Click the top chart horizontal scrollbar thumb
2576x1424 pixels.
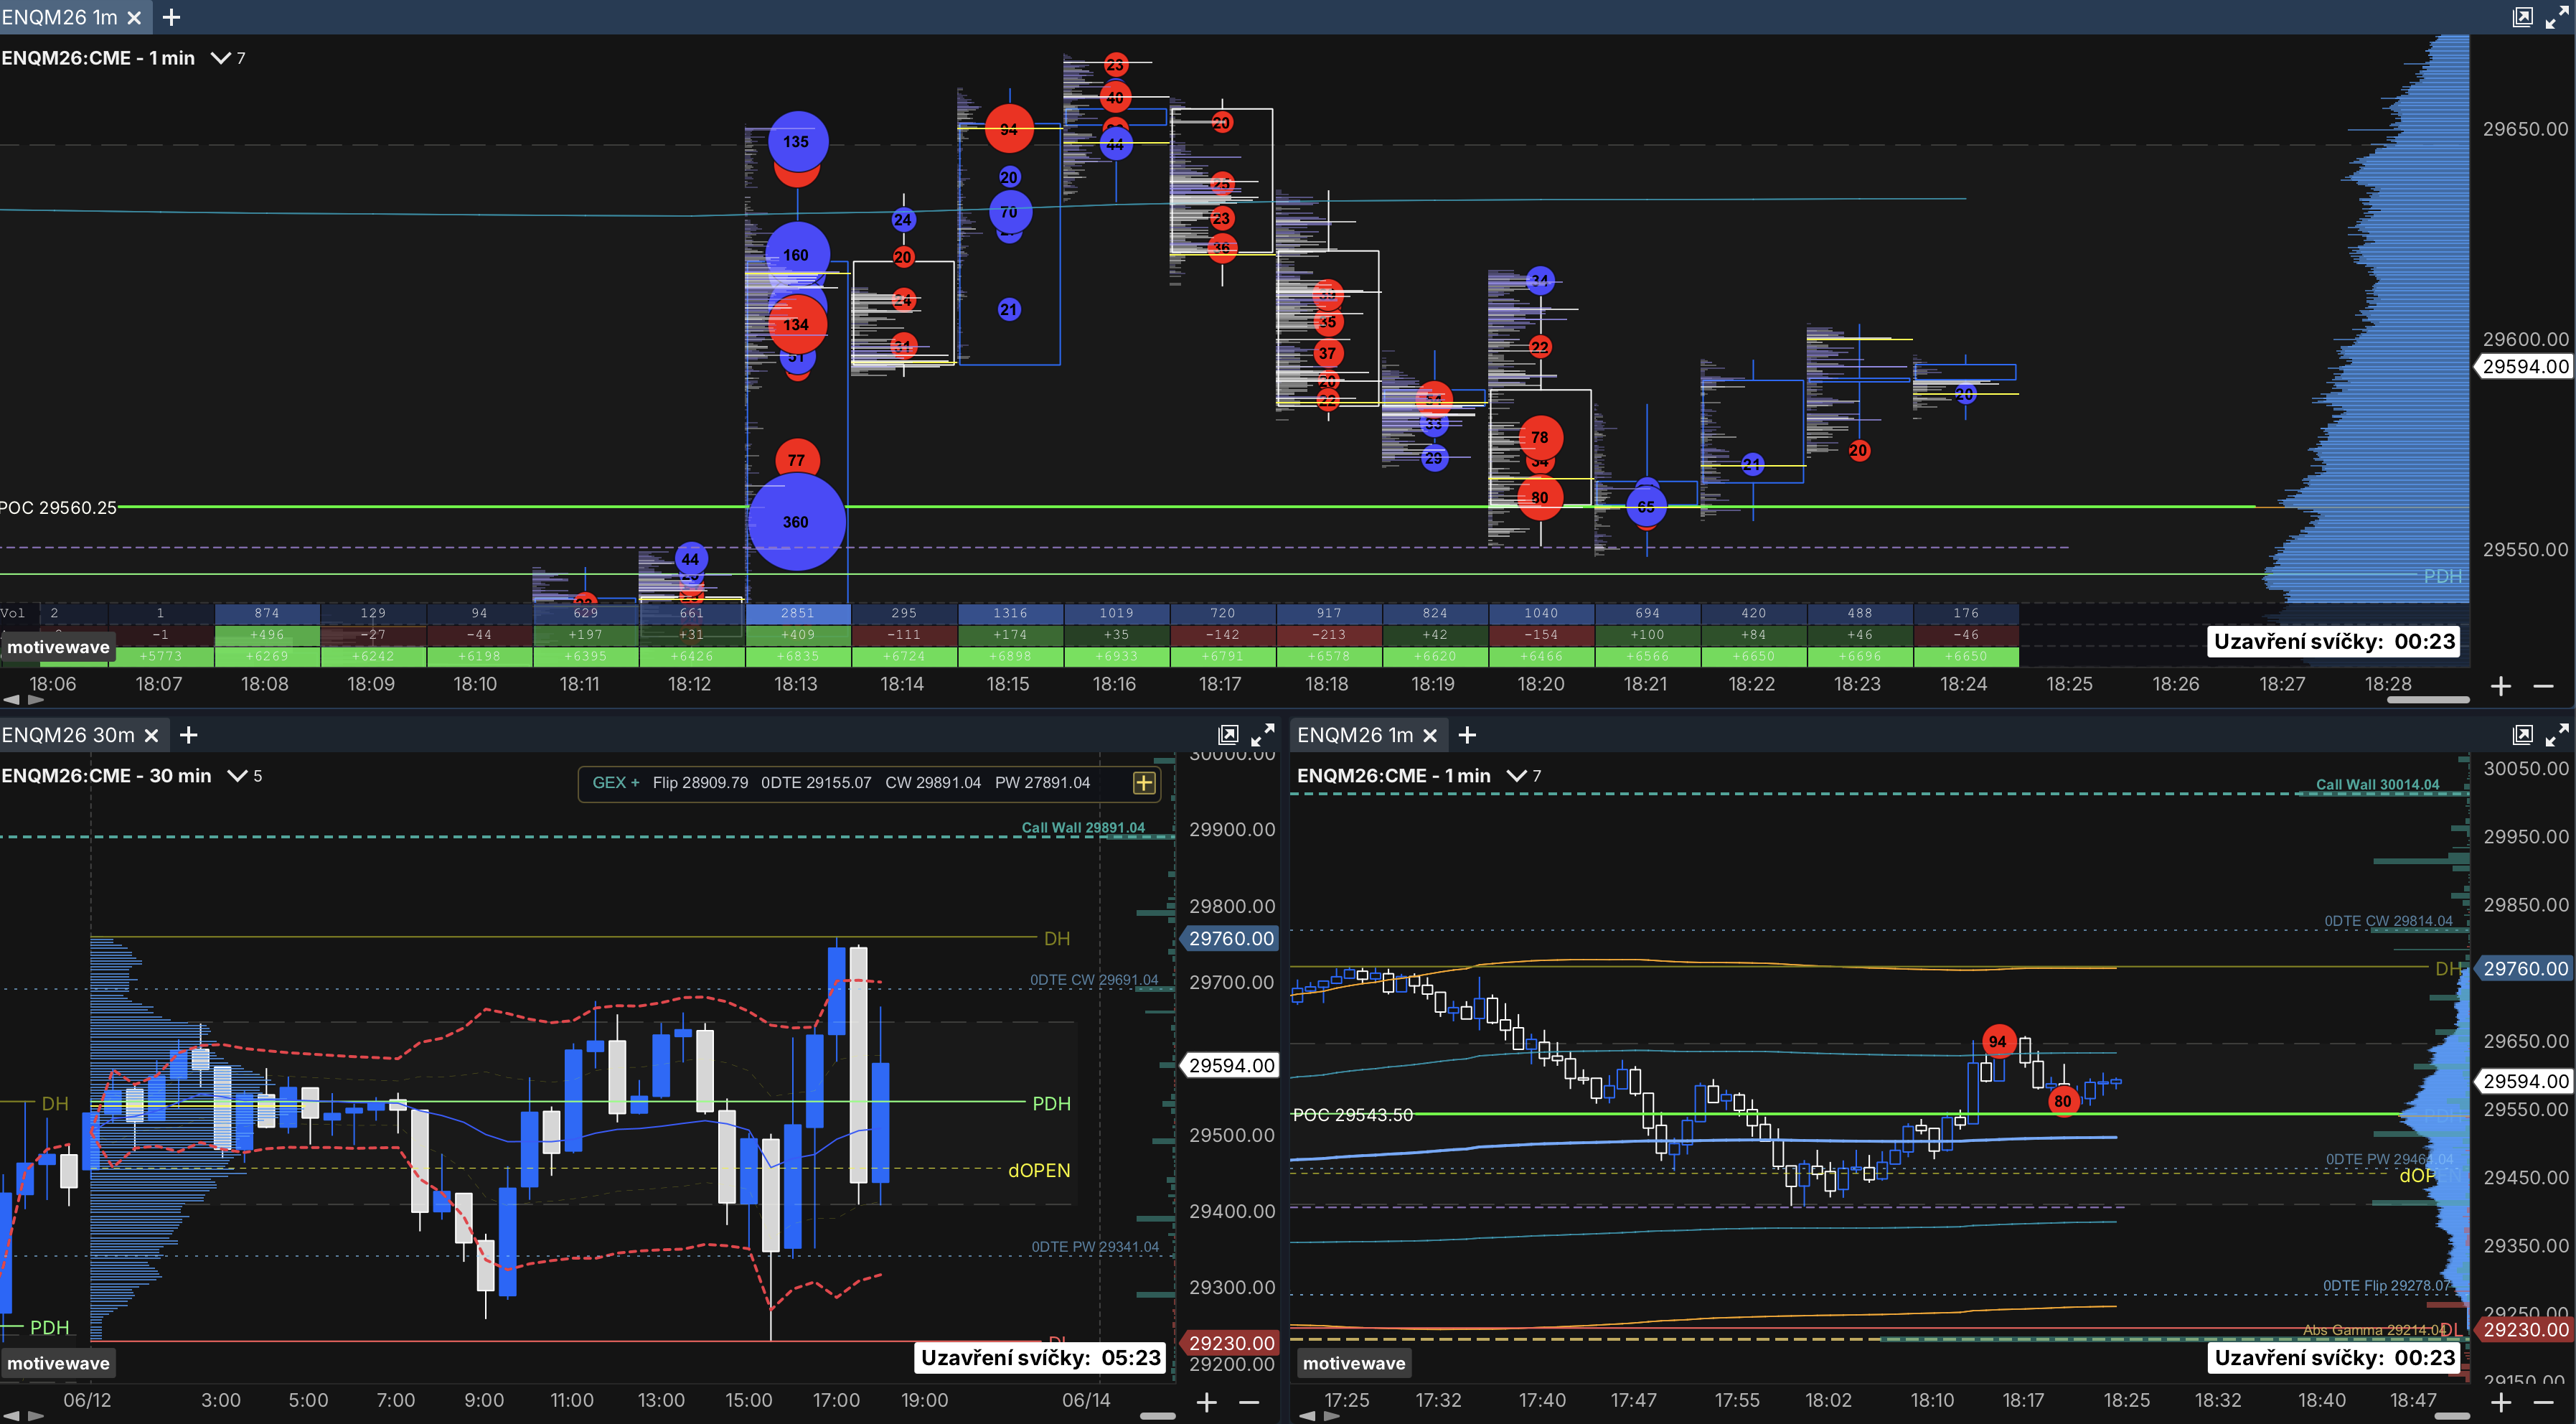coord(2428,700)
